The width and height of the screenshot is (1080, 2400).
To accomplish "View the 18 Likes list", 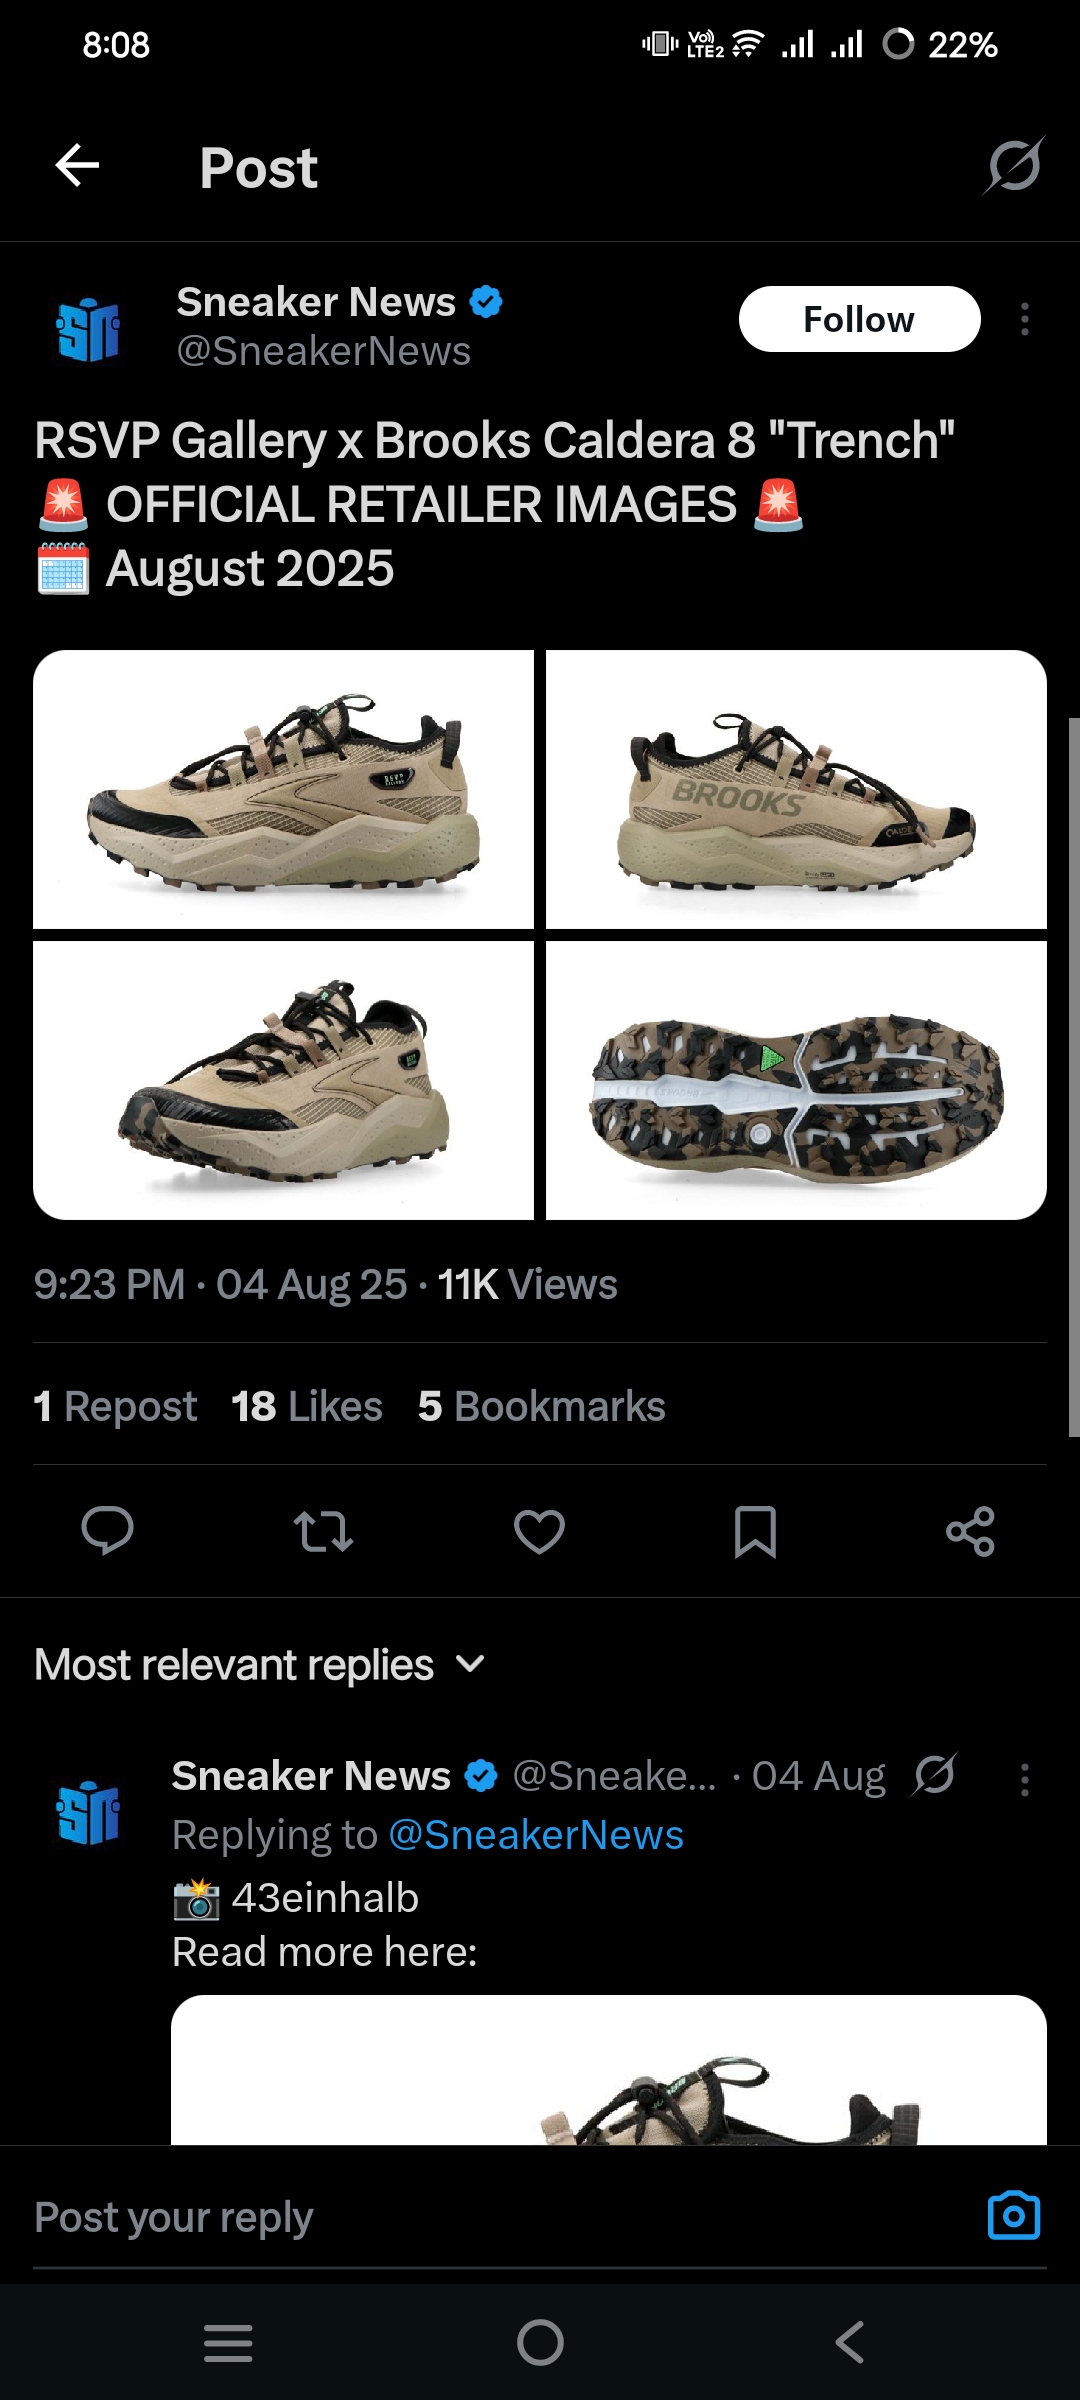I will pos(307,1406).
